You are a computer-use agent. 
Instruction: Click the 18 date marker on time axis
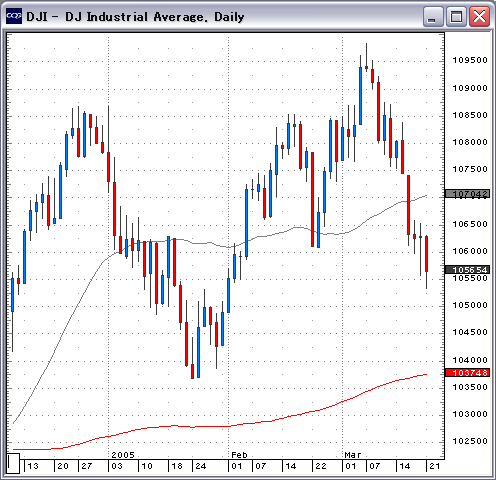pos(177,466)
